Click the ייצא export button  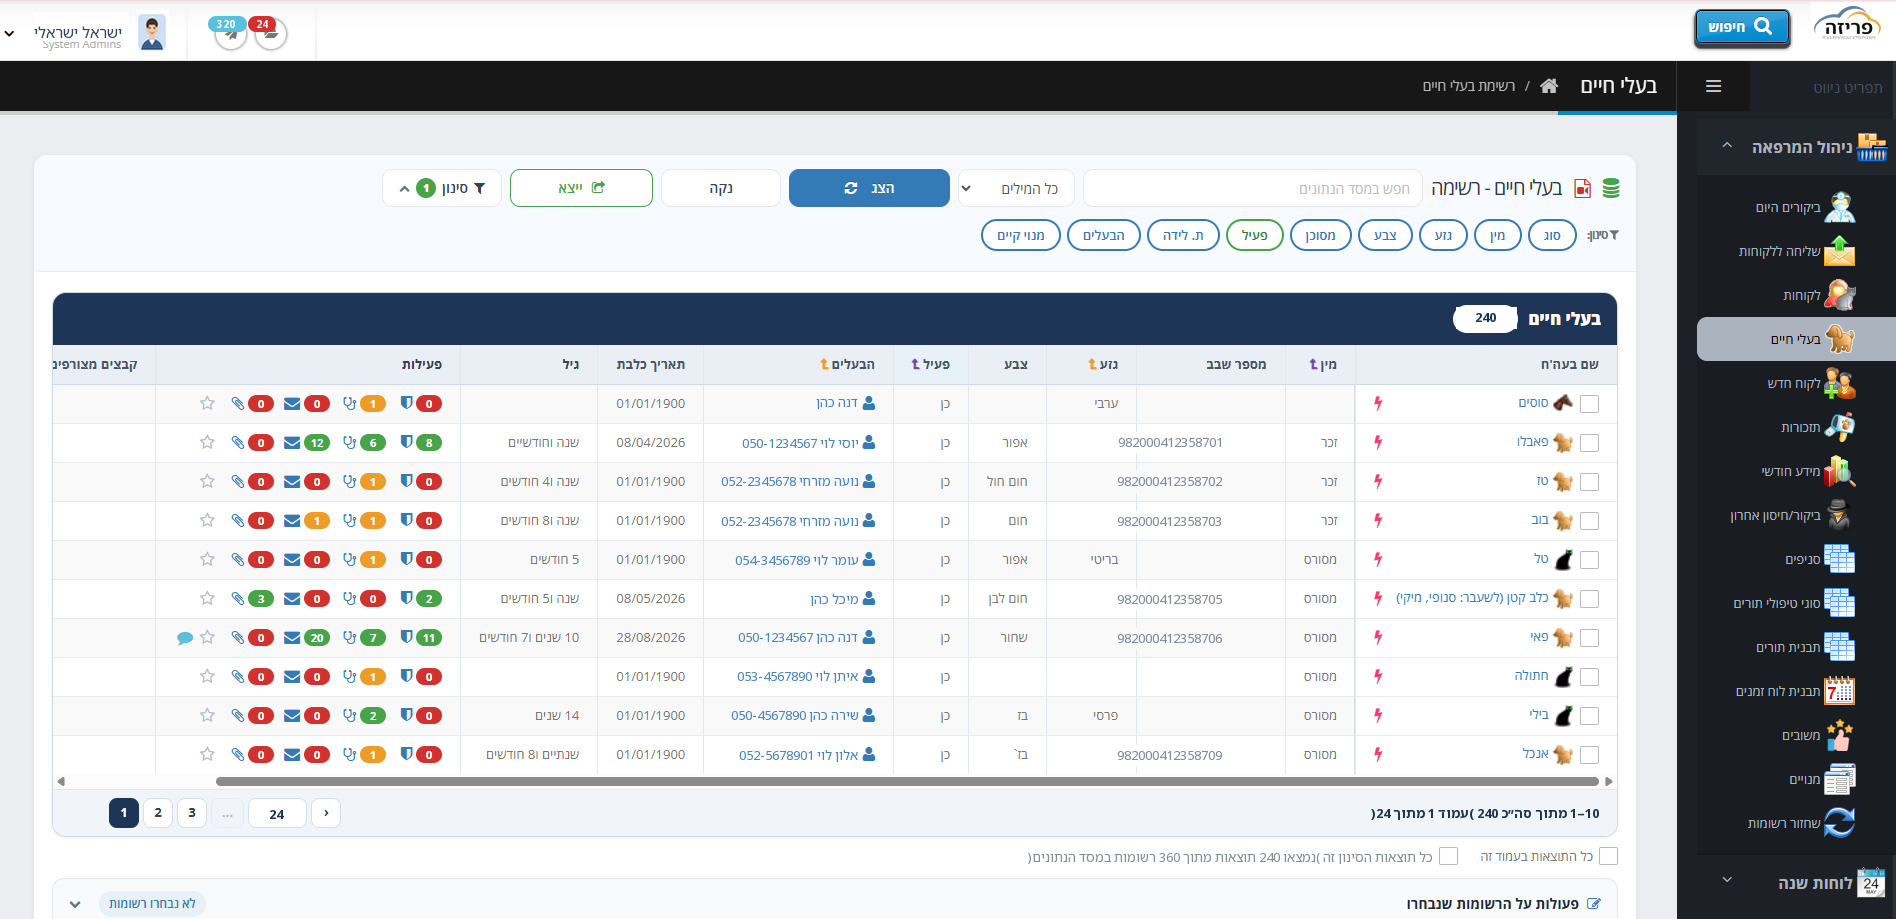[581, 188]
